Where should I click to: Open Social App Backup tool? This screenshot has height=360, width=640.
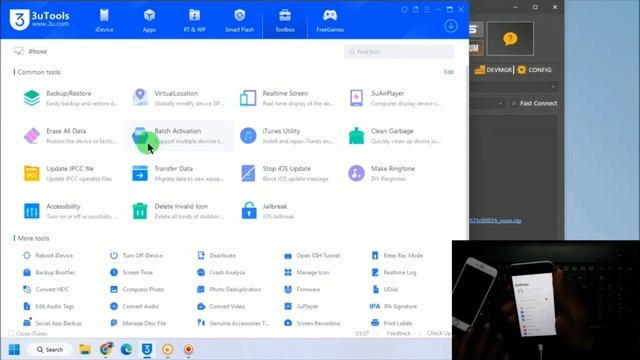pyautogui.click(x=53, y=323)
